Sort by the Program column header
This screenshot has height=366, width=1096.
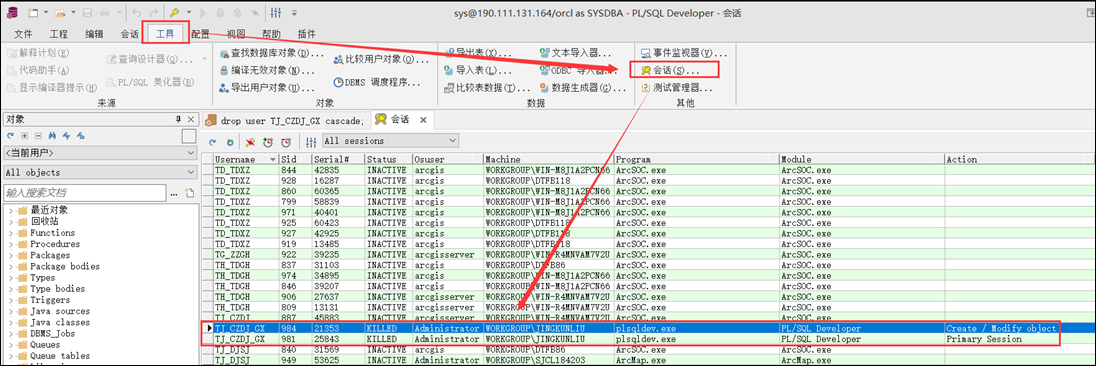[696, 159]
